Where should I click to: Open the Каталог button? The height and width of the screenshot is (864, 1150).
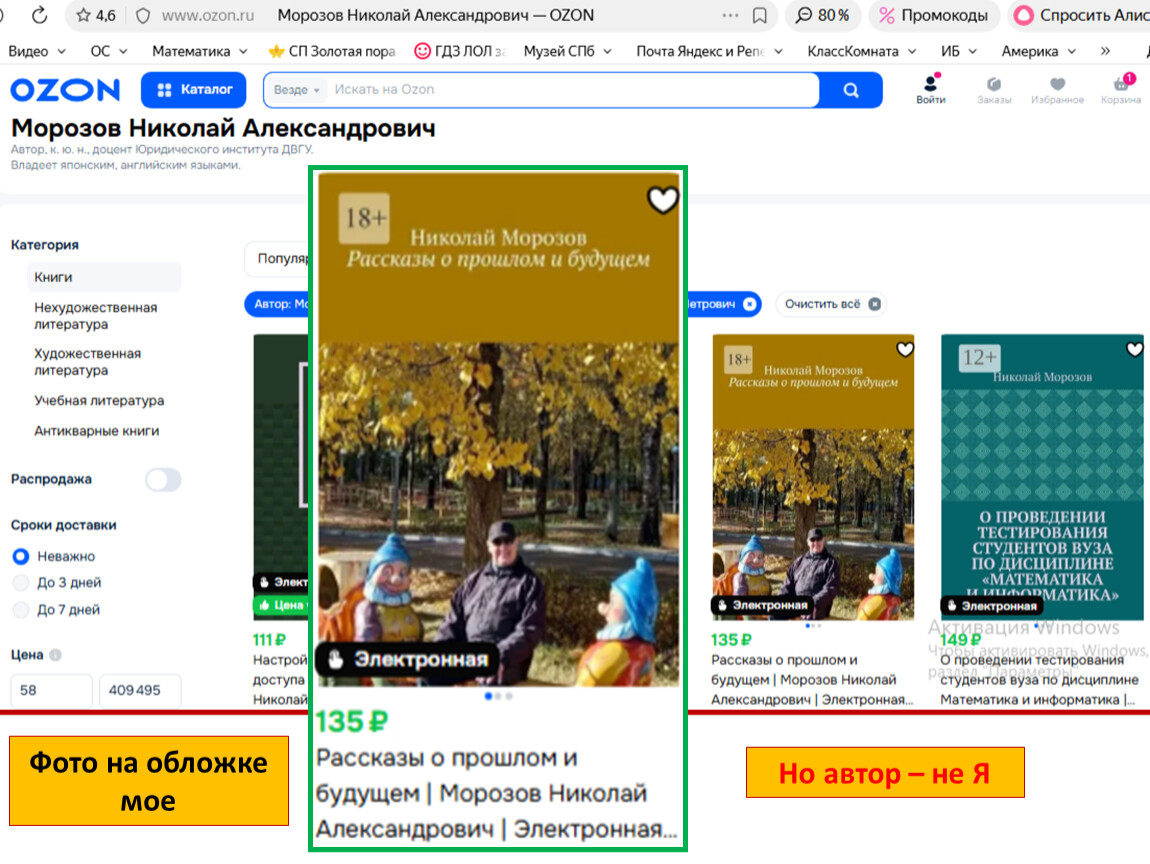click(x=194, y=90)
